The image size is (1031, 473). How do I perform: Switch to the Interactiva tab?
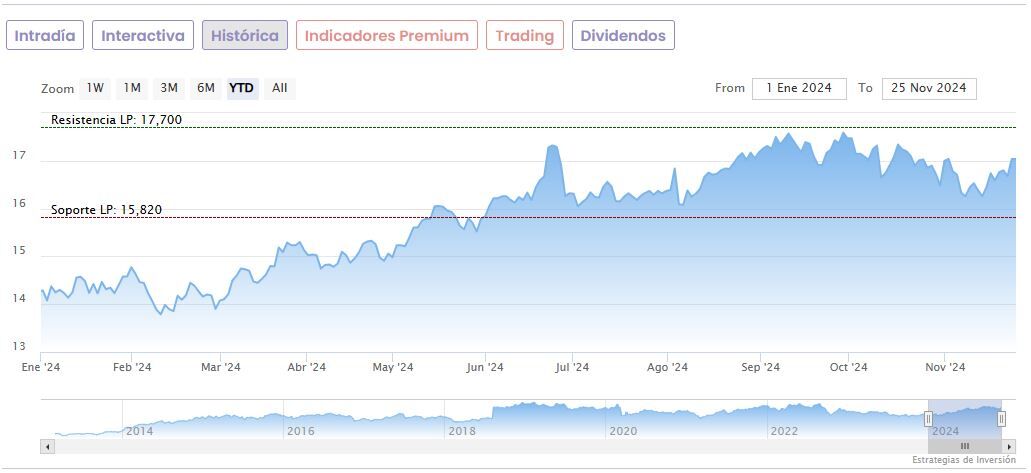[x=143, y=36]
